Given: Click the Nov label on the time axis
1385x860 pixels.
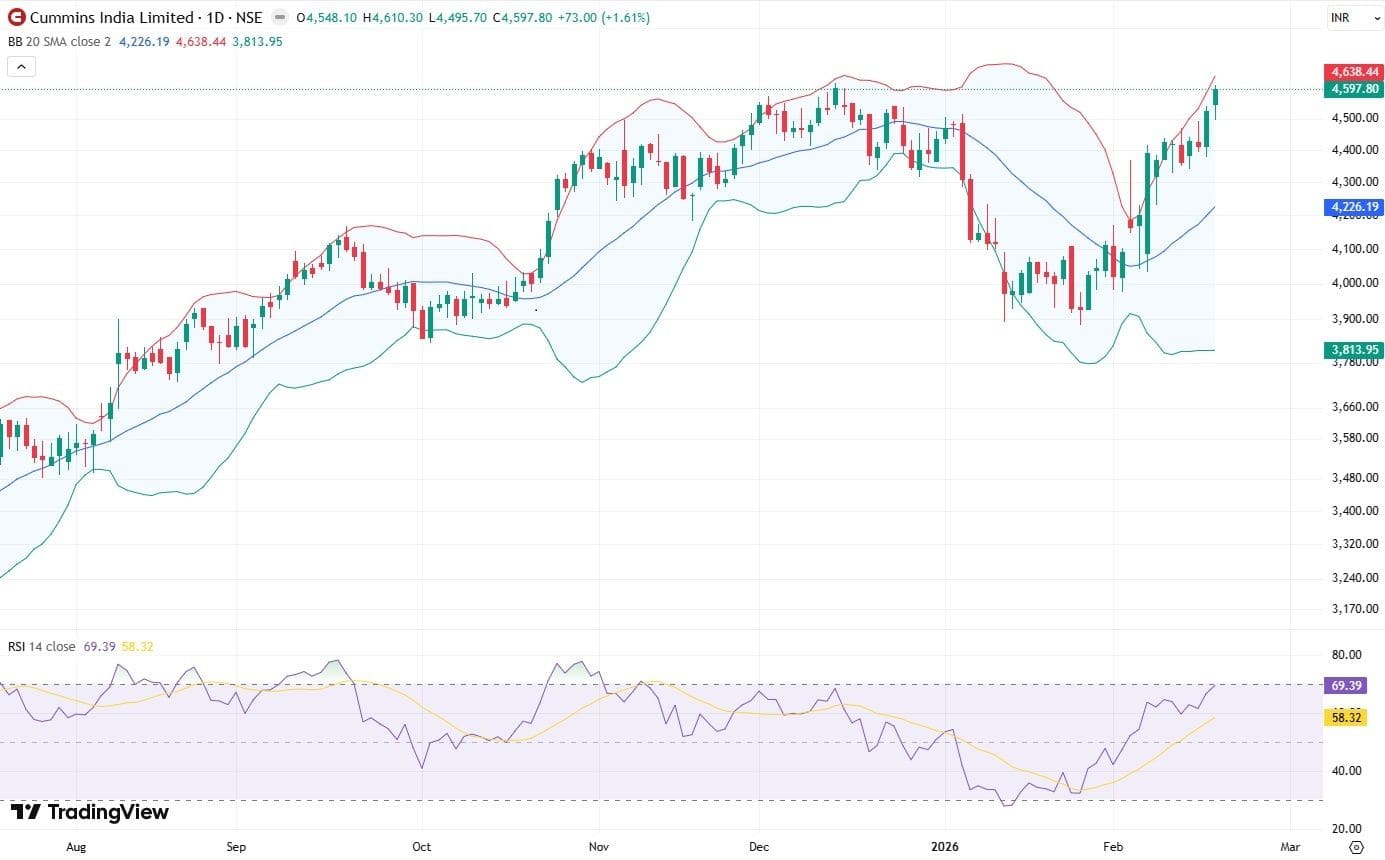Looking at the screenshot, I should click(598, 847).
